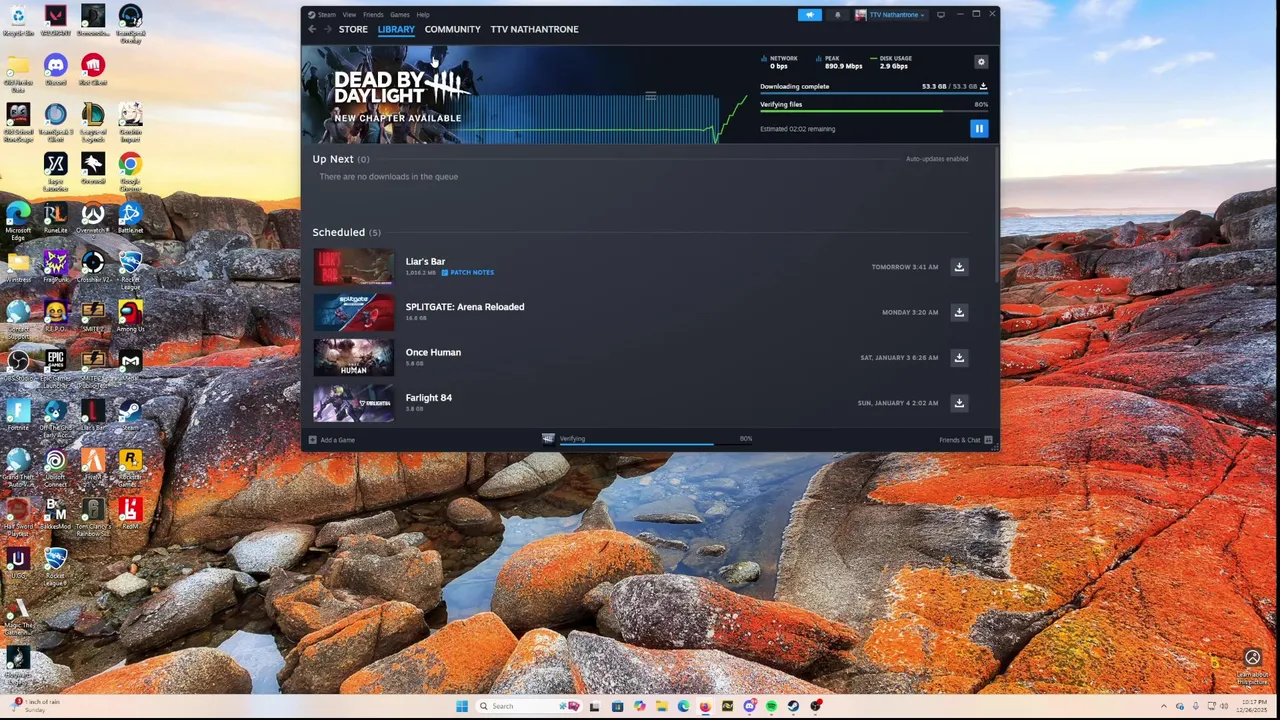The height and width of the screenshot is (720, 1280).
Task: Open the TTV NATHANTRONE profile tab
Action: pos(534,29)
